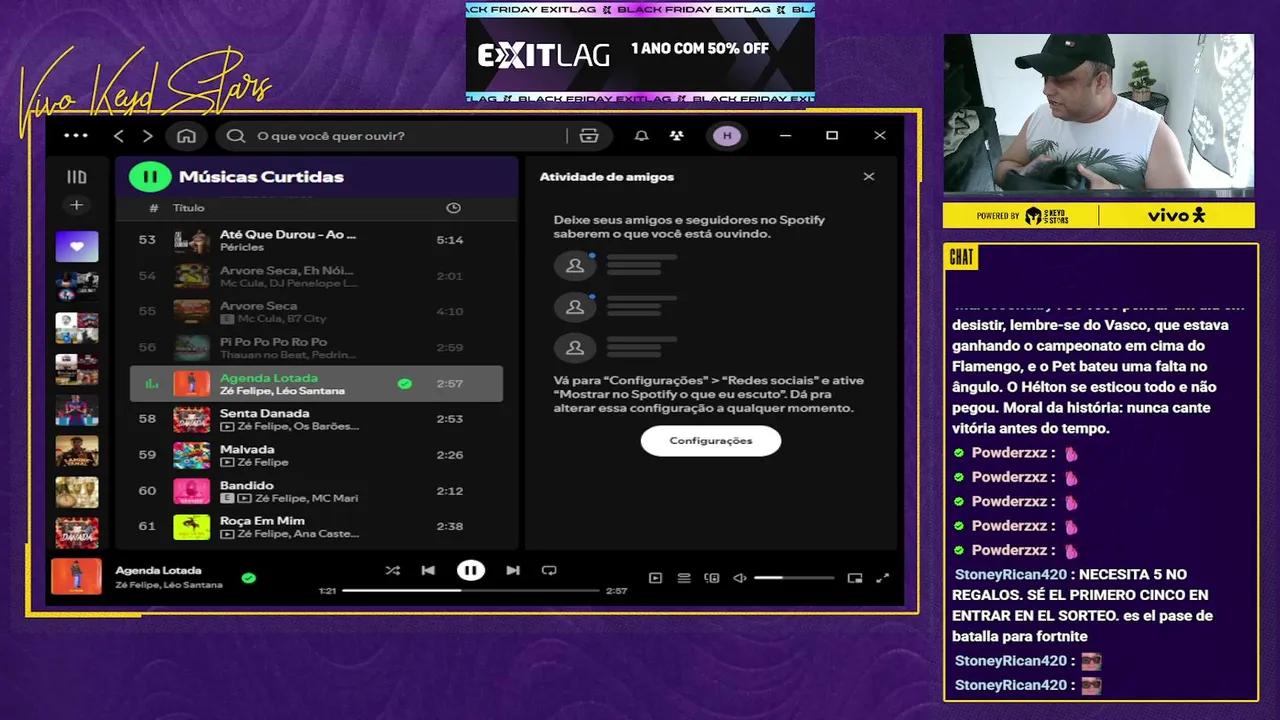Open the third sidebar playlist collage thumbnail

(77, 328)
